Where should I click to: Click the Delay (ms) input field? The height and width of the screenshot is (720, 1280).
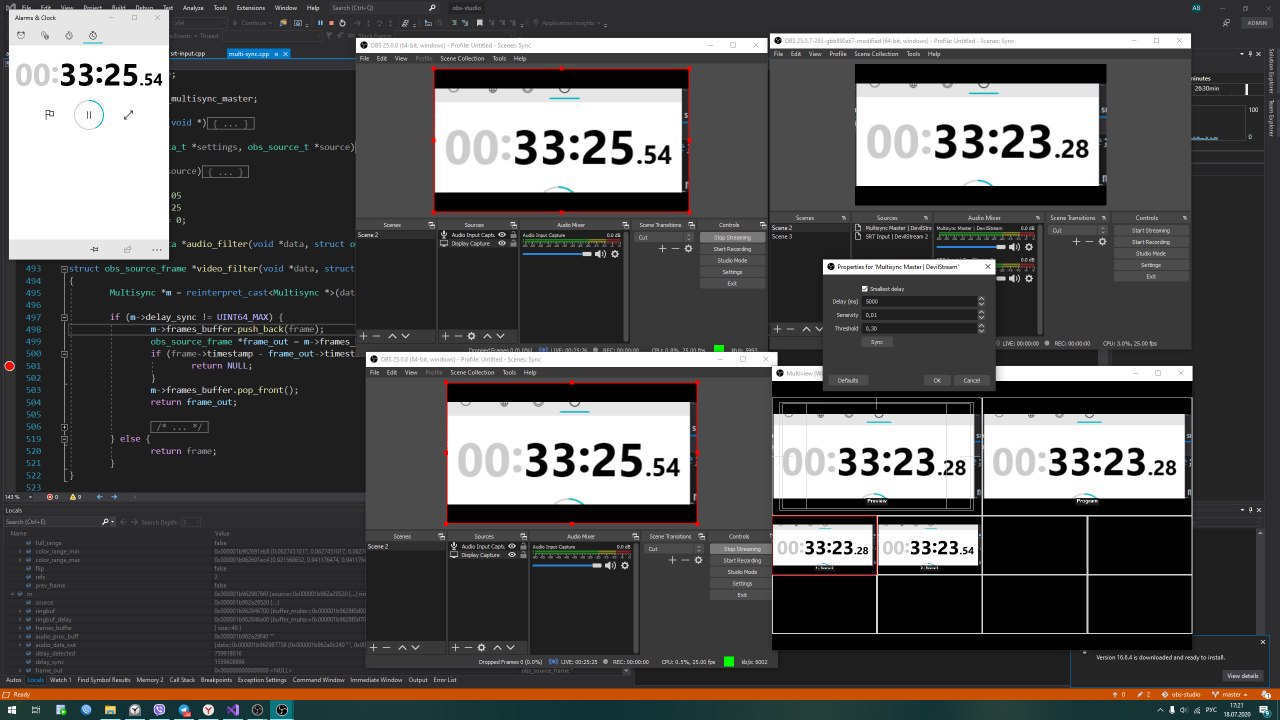tap(920, 301)
